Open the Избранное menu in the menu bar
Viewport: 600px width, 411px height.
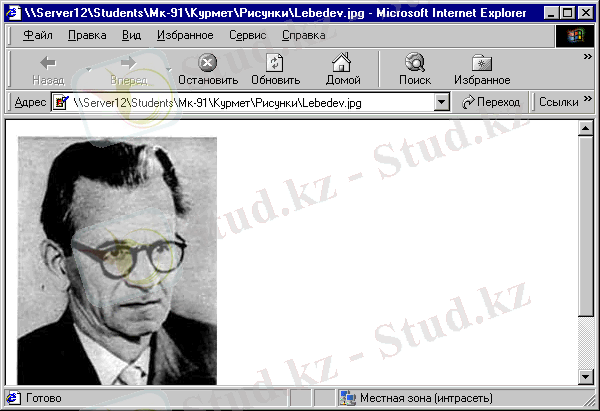coord(185,35)
